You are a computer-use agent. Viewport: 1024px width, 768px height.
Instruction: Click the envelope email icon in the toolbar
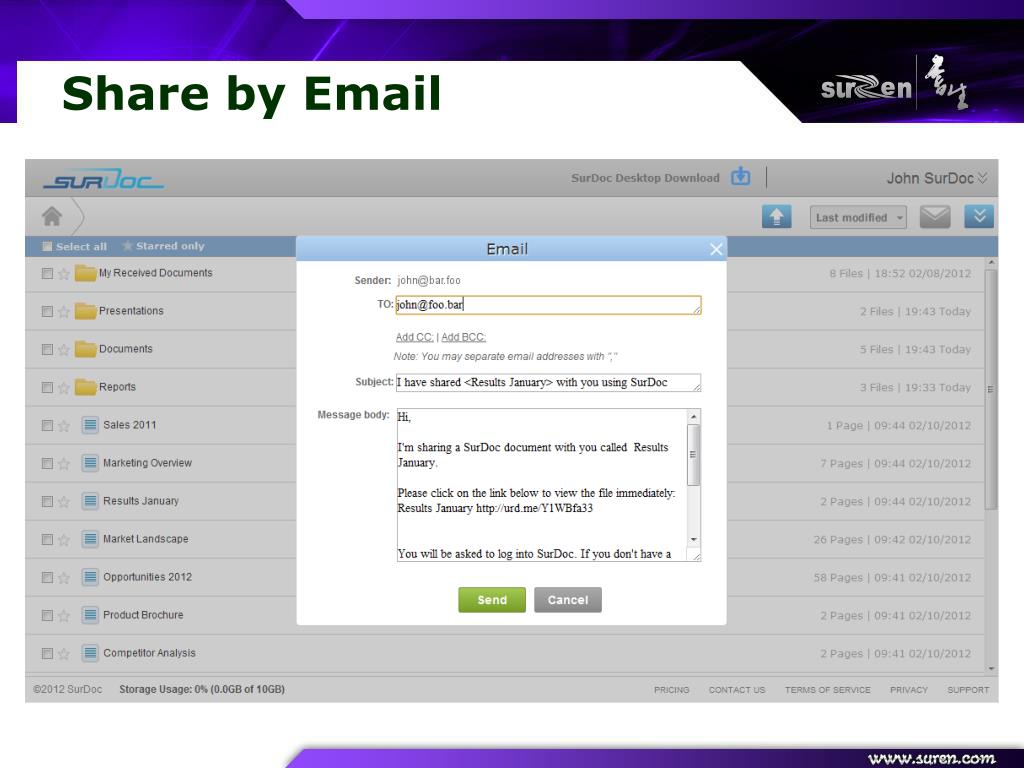point(935,217)
